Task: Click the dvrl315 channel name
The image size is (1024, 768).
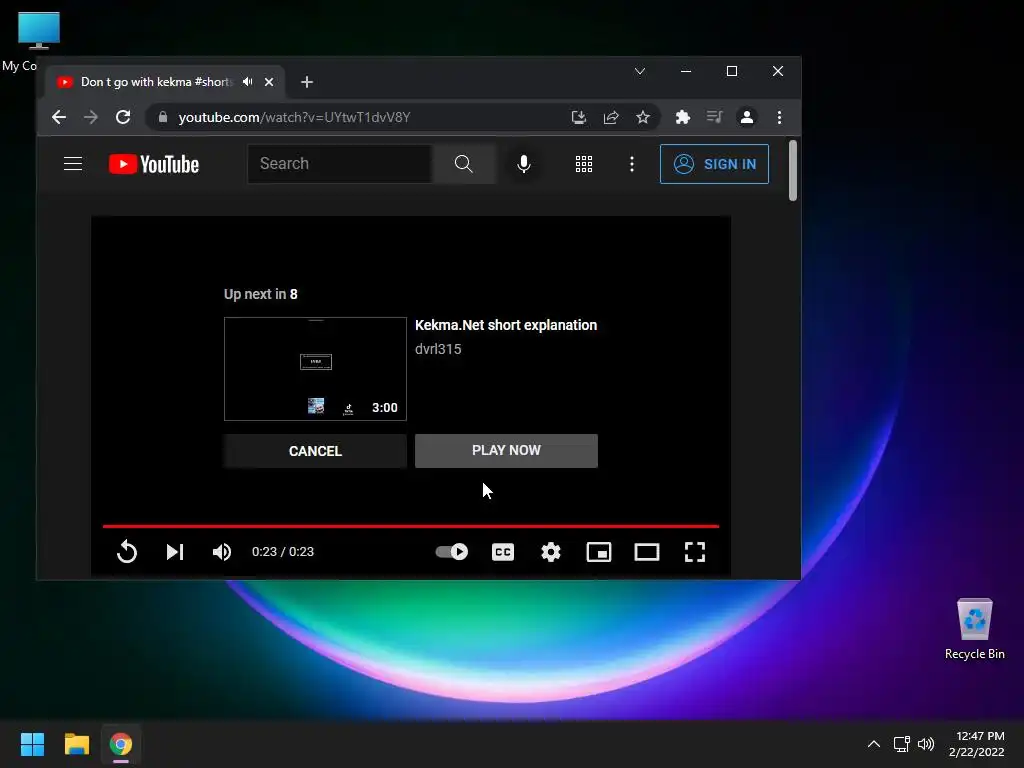Action: pos(438,349)
